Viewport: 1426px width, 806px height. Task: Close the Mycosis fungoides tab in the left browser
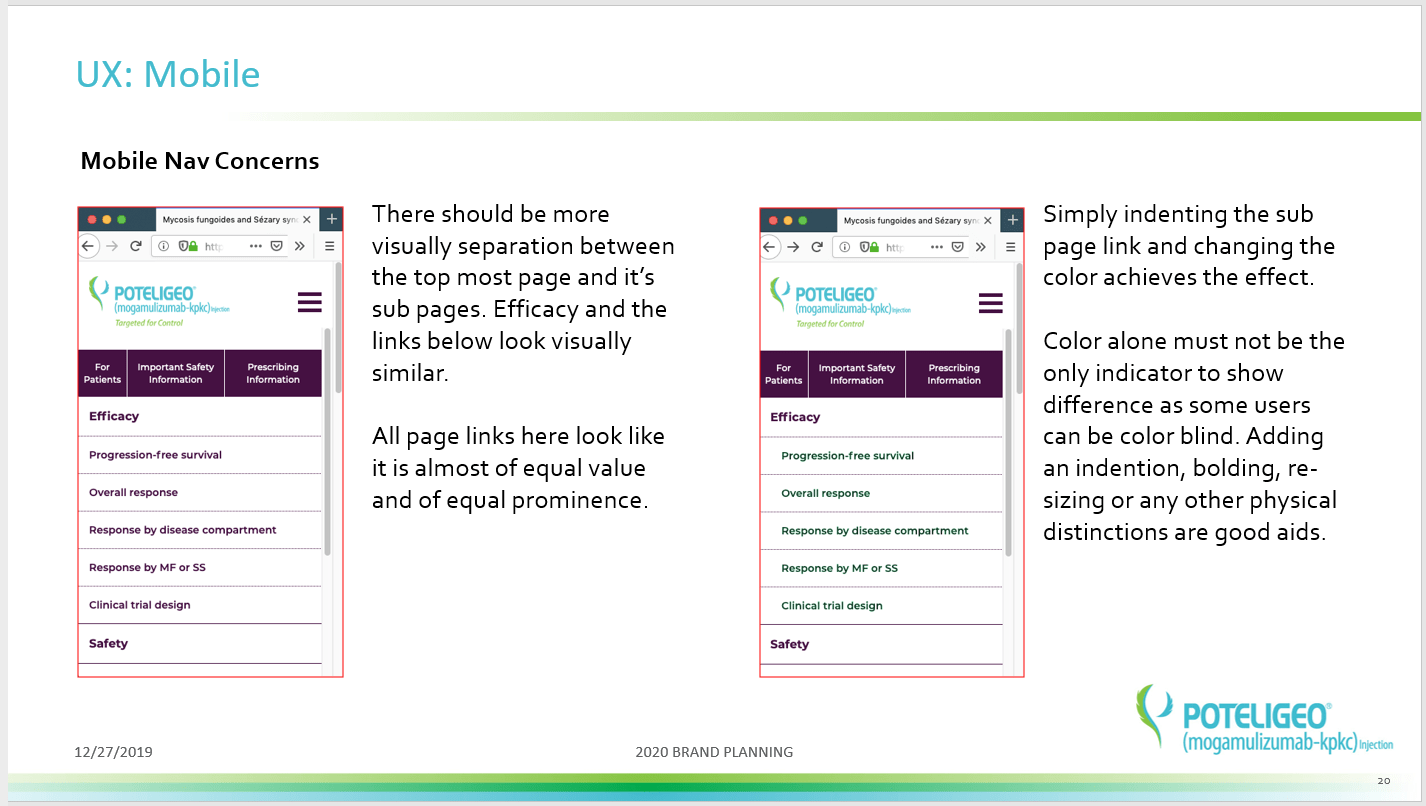coord(307,219)
